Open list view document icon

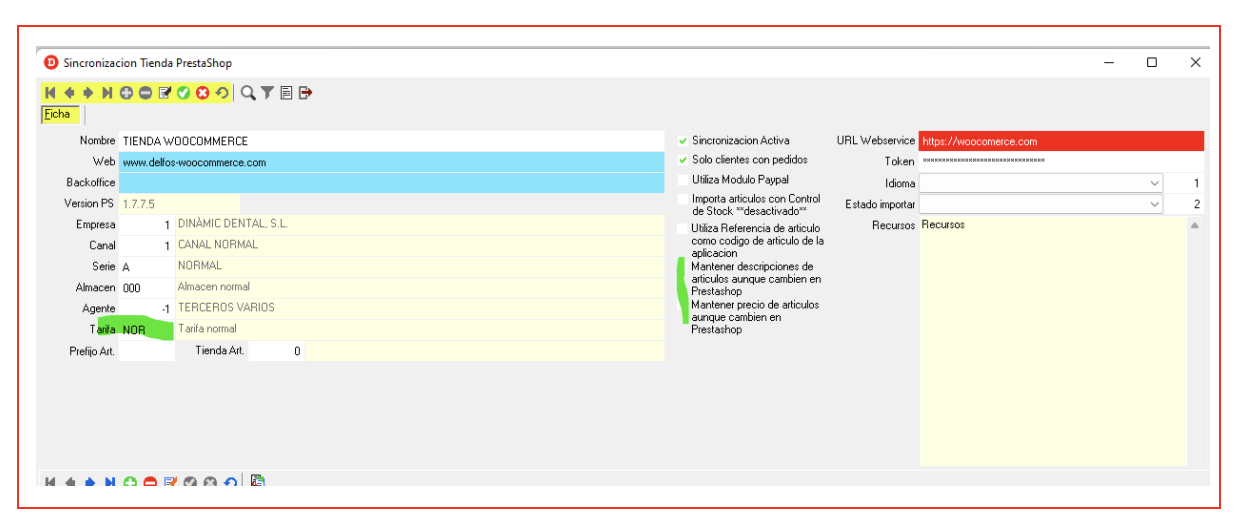286,93
